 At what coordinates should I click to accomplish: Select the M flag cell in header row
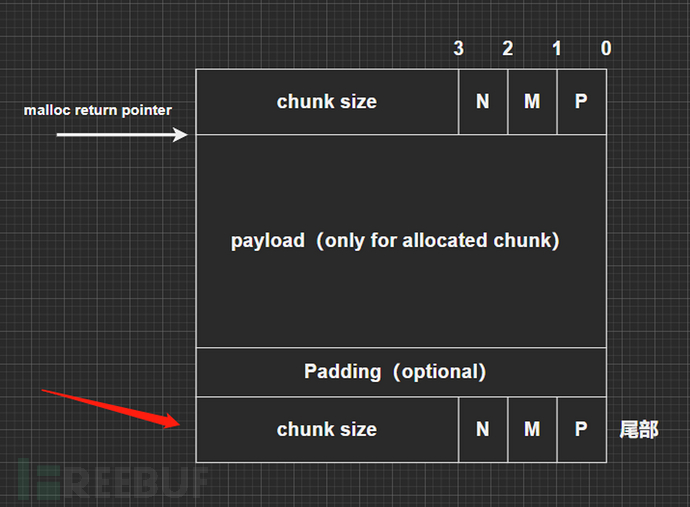[x=532, y=102]
